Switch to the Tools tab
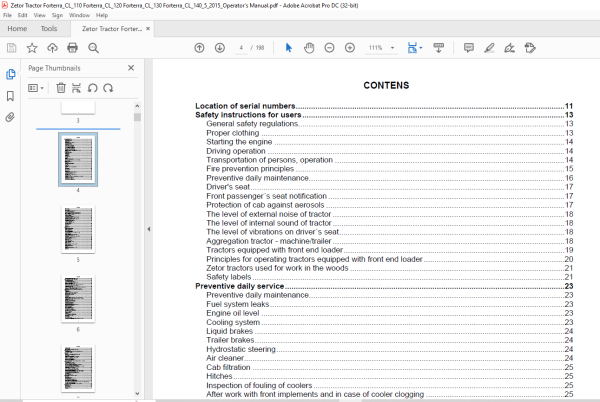Image resolution: width=600 pixels, height=402 pixels. coord(49,29)
